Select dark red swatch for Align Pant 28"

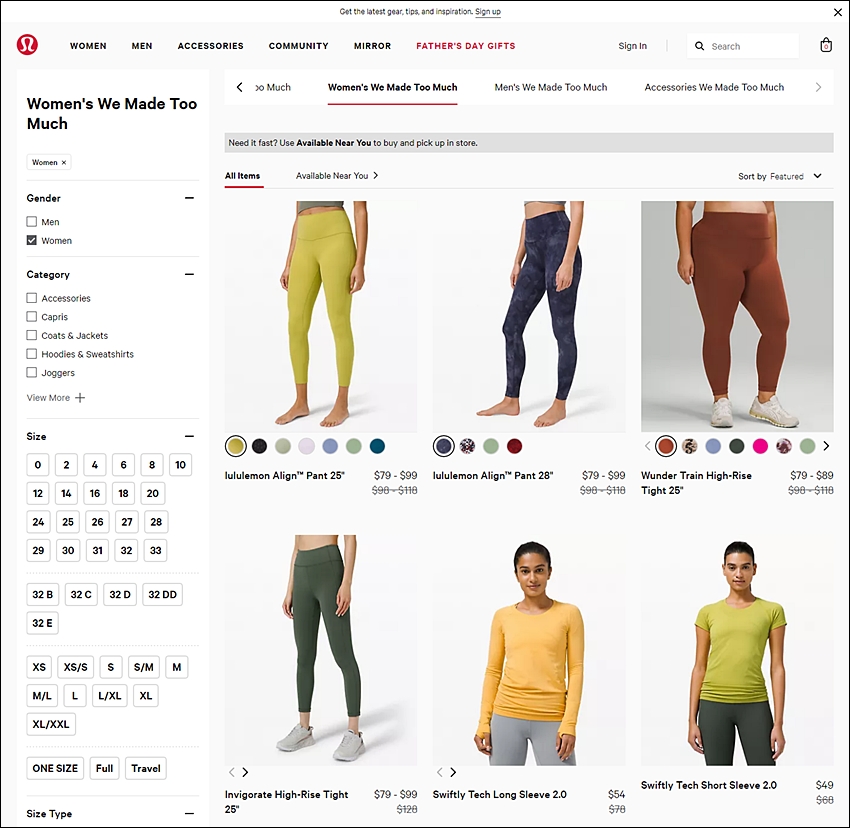pyautogui.click(x=514, y=446)
